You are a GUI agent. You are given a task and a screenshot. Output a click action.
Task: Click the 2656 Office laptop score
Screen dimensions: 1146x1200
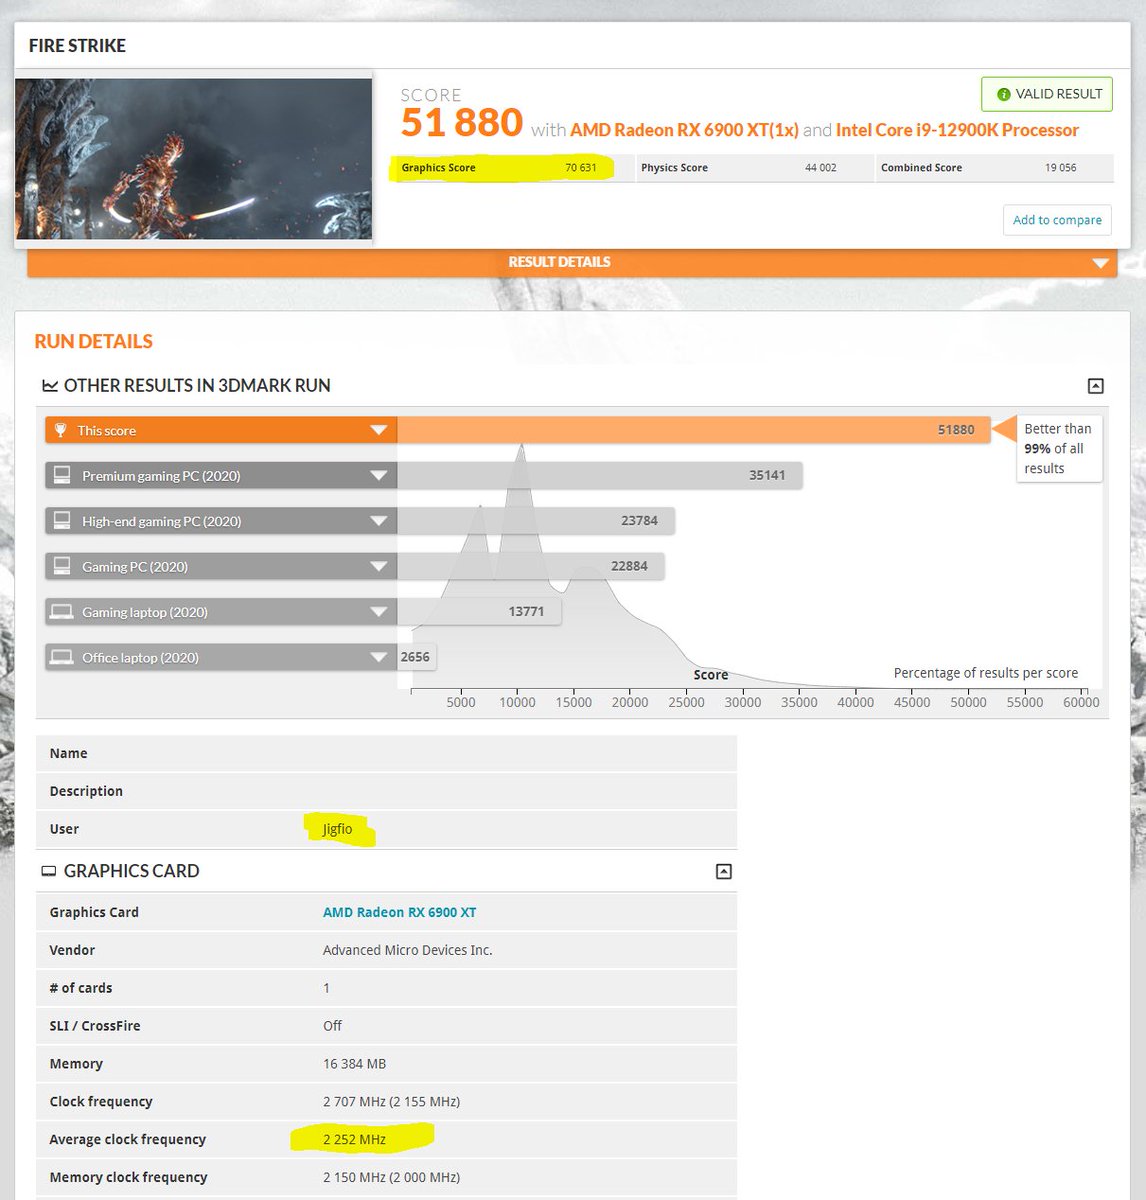pyautogui.click(x=415, y=657)
